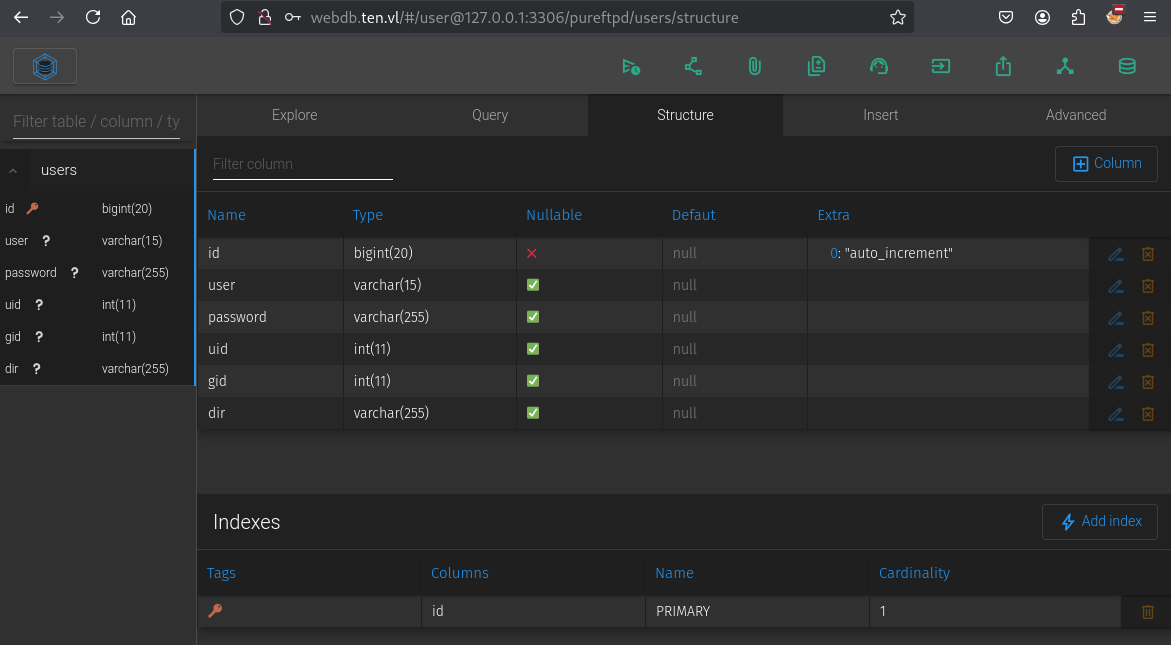1171x645 pixels.
Task: Switch to the Query tab
Action: coord(490,115)
